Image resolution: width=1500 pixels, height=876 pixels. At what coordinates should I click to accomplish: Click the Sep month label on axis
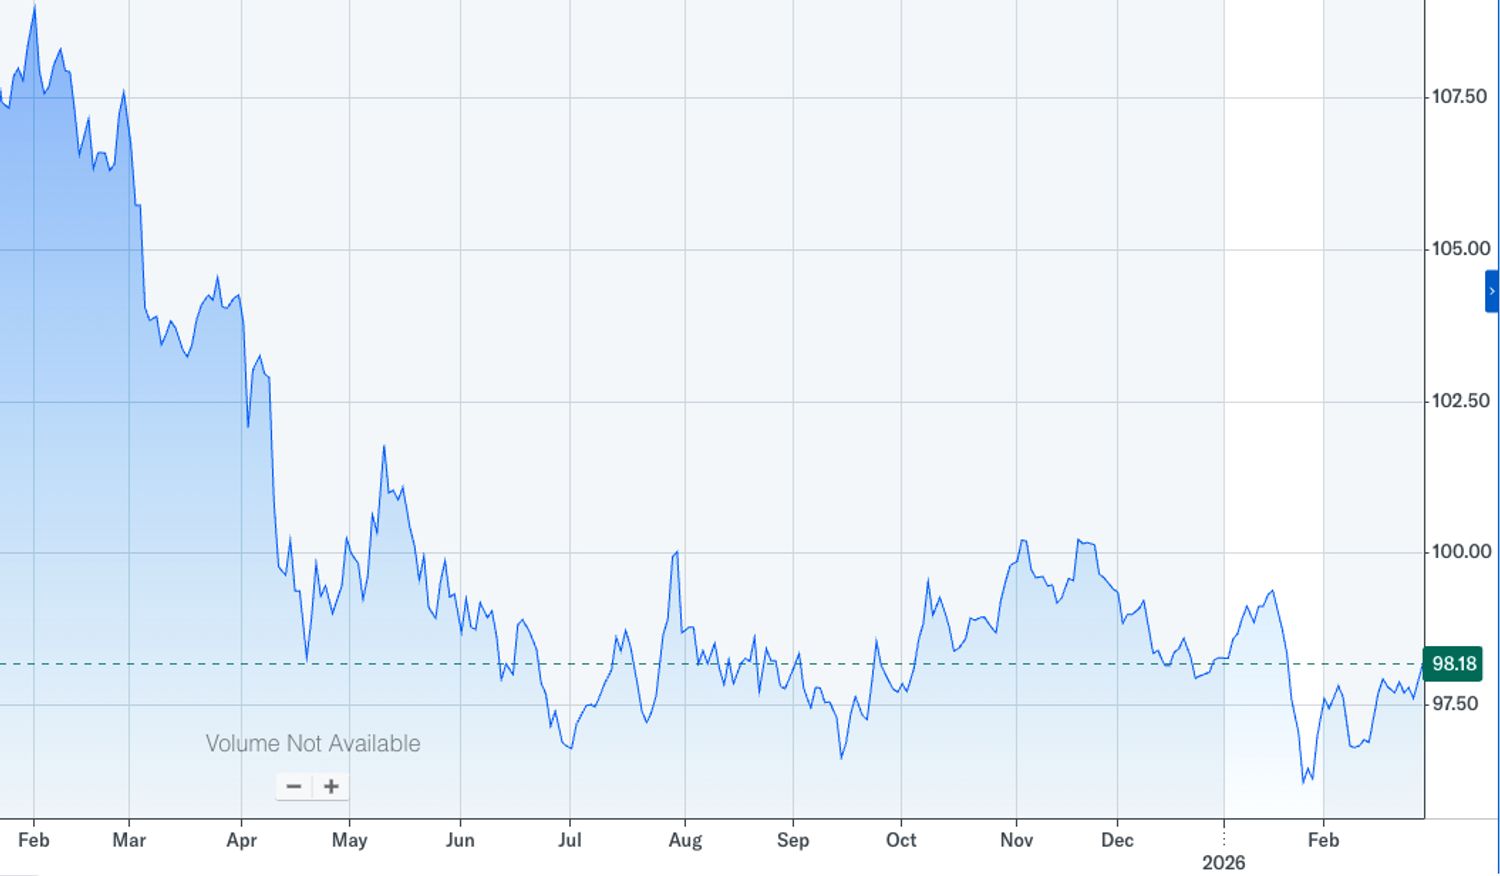(x=793, y=840)
